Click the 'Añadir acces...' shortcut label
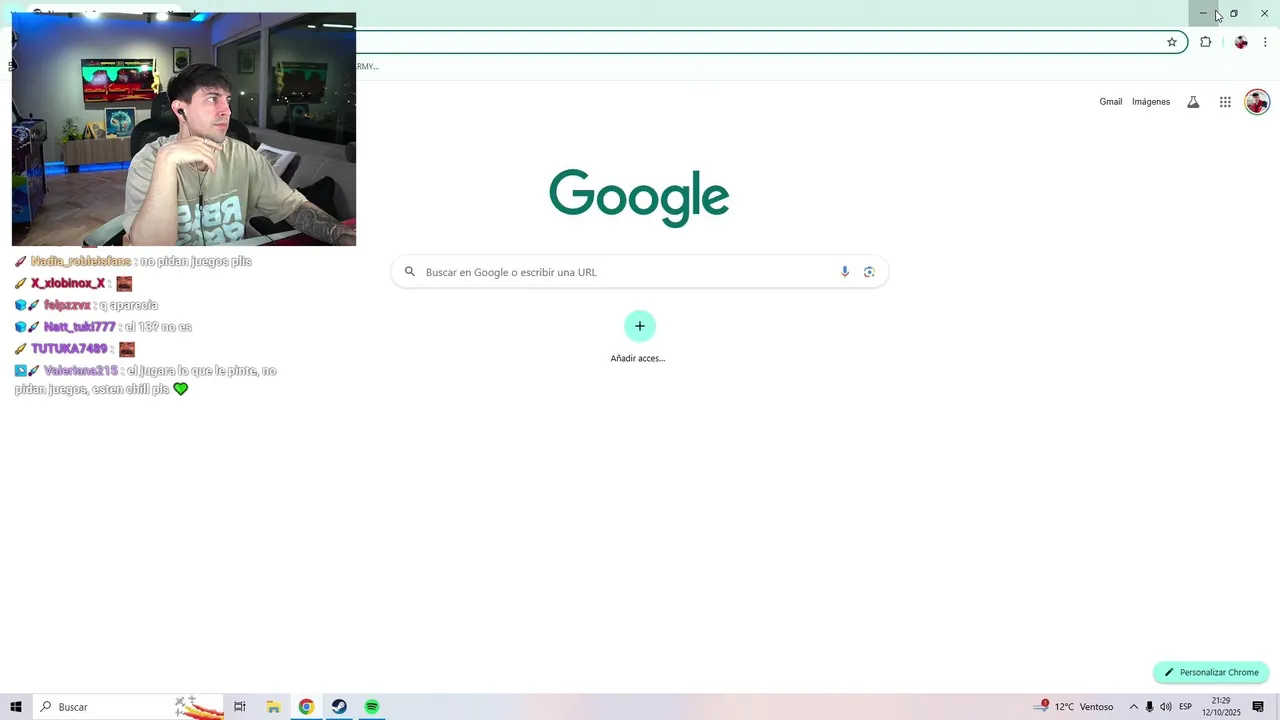Screen dimensions: 1280x720 pyautogui.click(x=638, y=358)
